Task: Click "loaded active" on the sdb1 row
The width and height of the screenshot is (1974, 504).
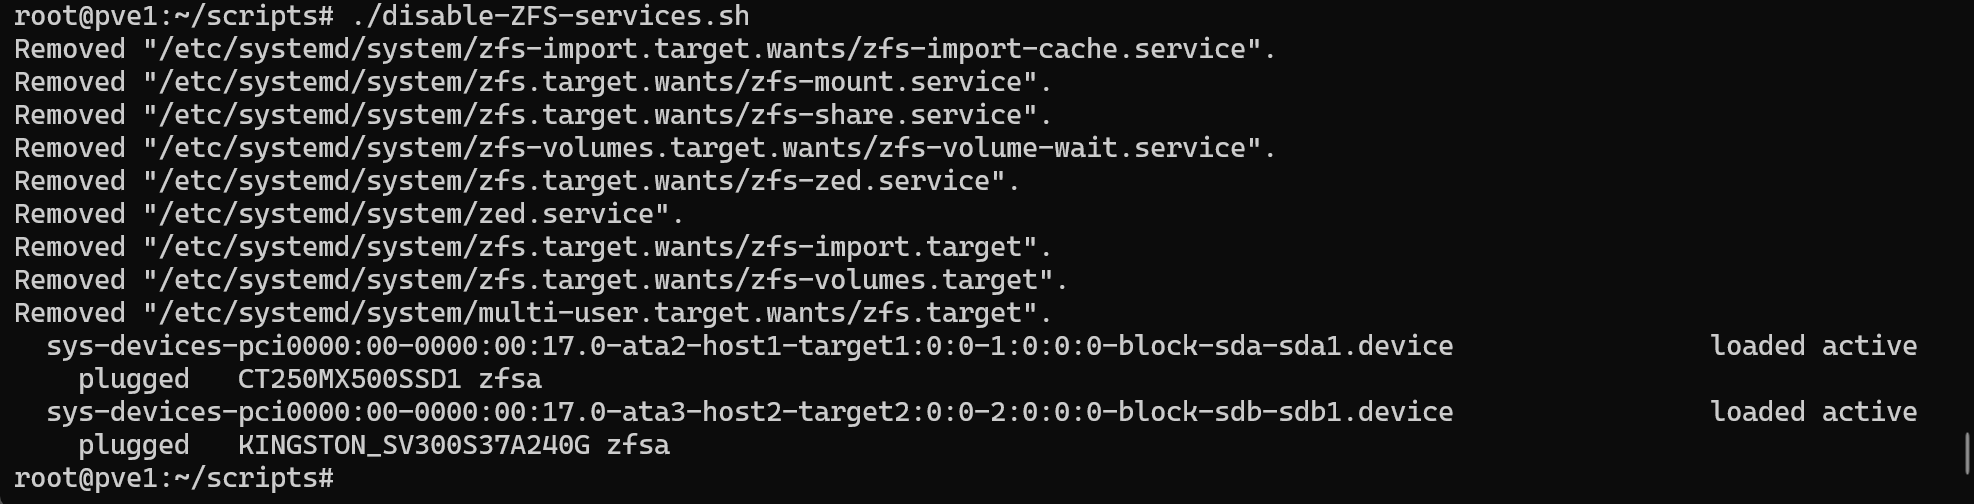Action: coord(1814,413)
